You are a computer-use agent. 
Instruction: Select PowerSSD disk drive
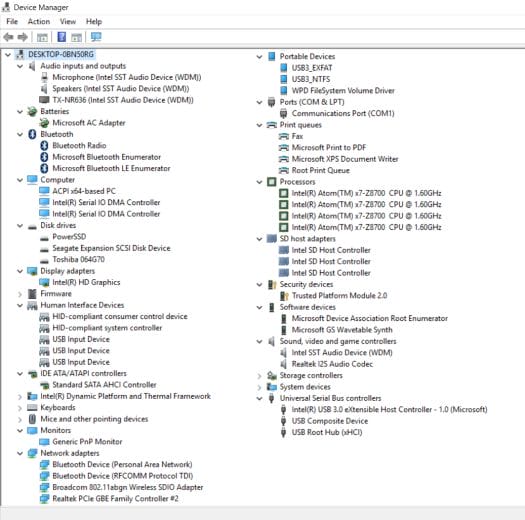[69, 237]
